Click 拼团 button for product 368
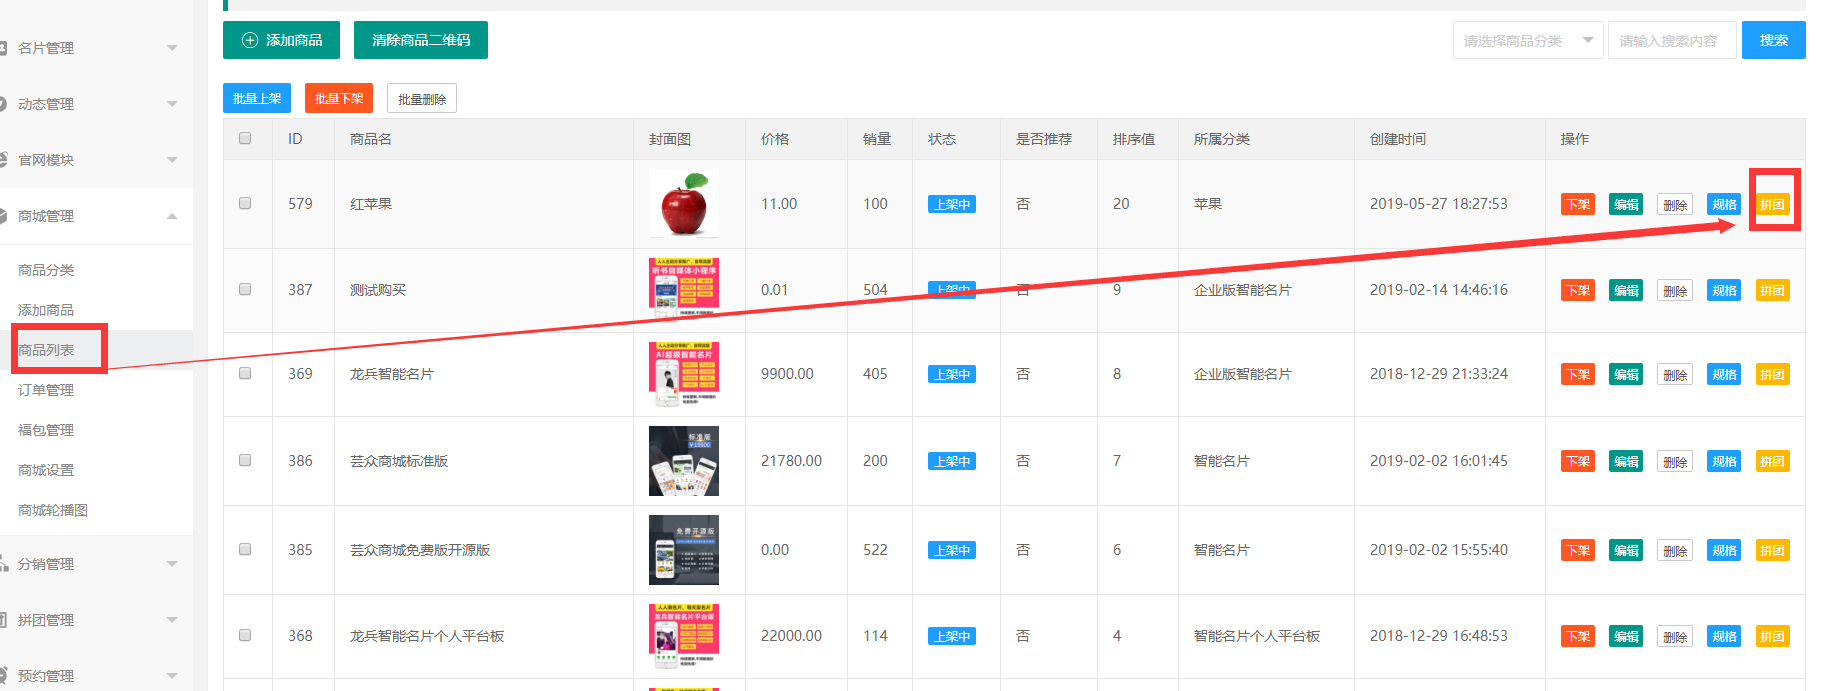Screen dimensions: 1821x691 pos(1772,637)
